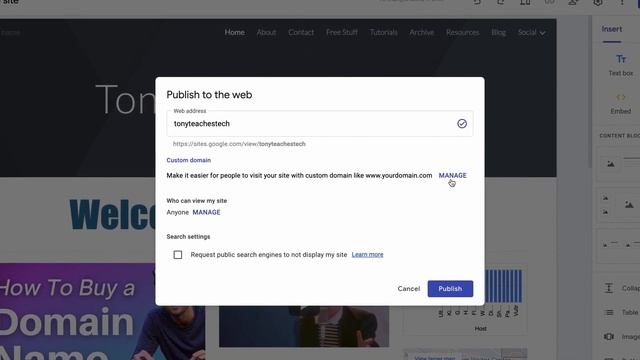
Task: Click the Embed insert icon
Action: [621, 97]
